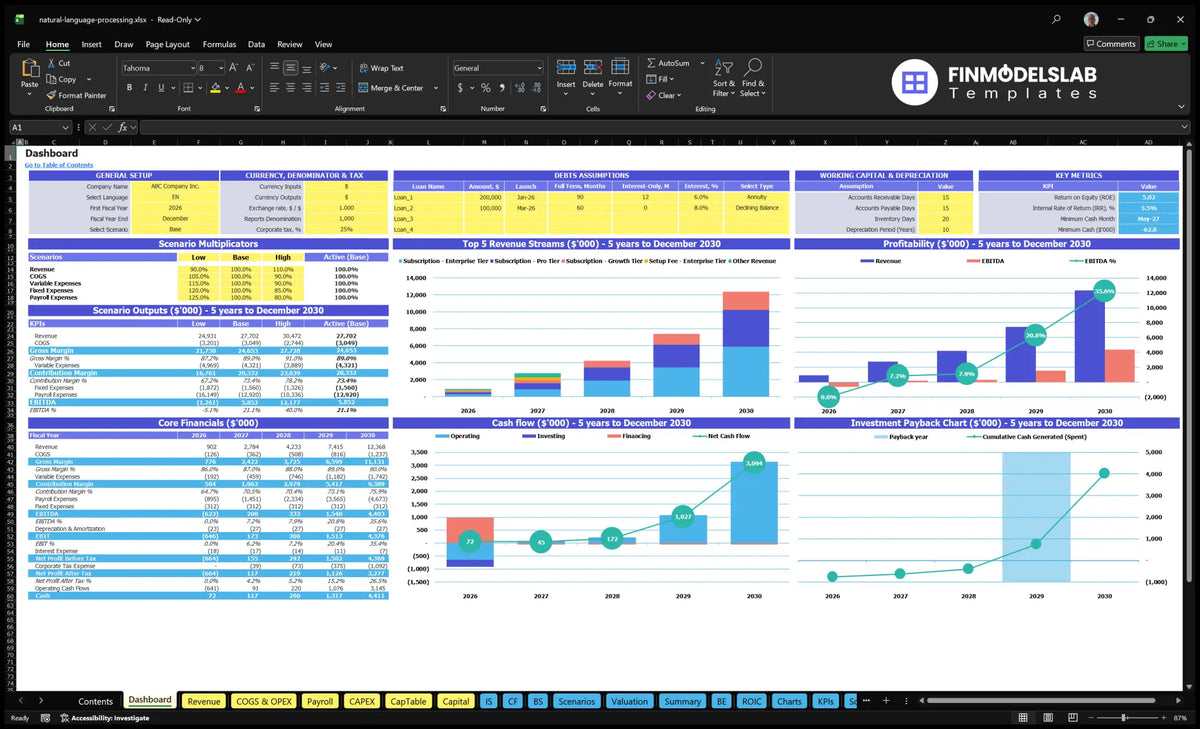Toggle Italic formatting
The width and height of the screenshot is (1200, 729).
coord(145,88)
